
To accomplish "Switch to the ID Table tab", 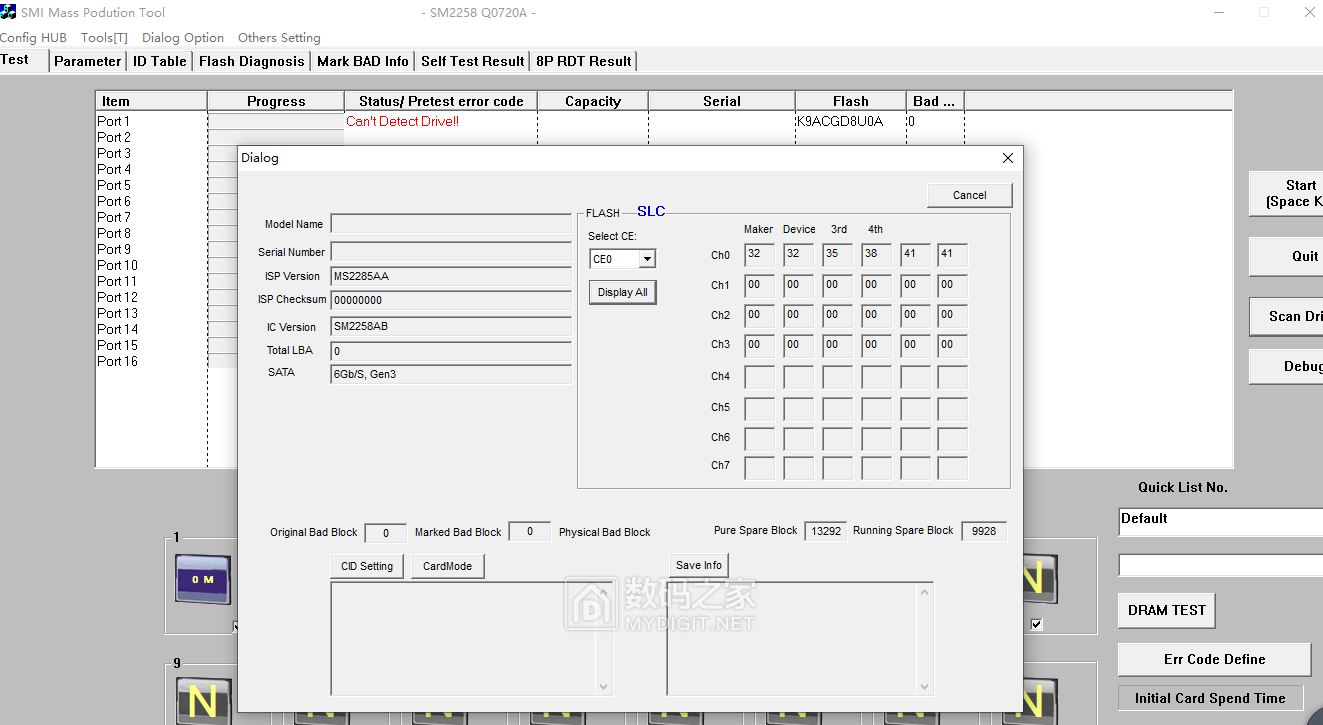I will tap(160, 61).
